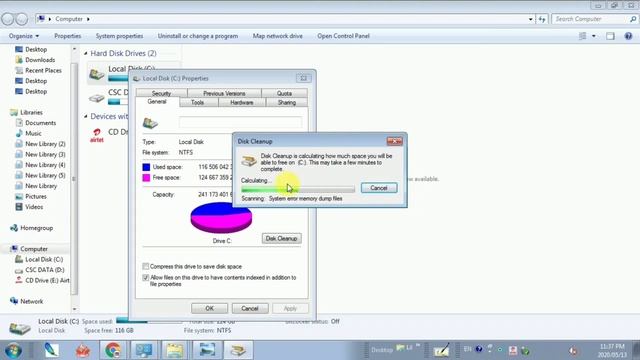Screen dimensions: 640x360
Task: Click Cancel in Local Disk Properties dialog
Action: click(250, 308)
